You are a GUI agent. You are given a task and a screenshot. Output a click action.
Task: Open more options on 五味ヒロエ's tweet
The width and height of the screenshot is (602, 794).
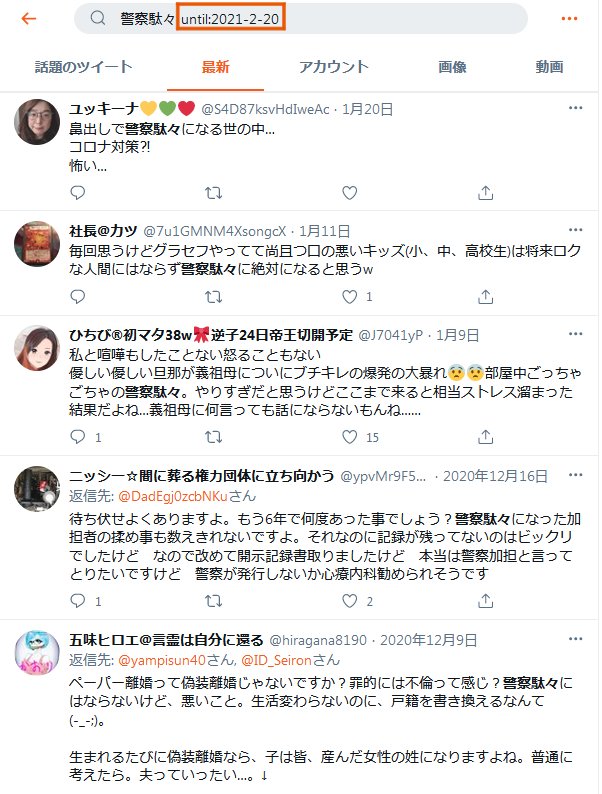(x=576, y=639)
